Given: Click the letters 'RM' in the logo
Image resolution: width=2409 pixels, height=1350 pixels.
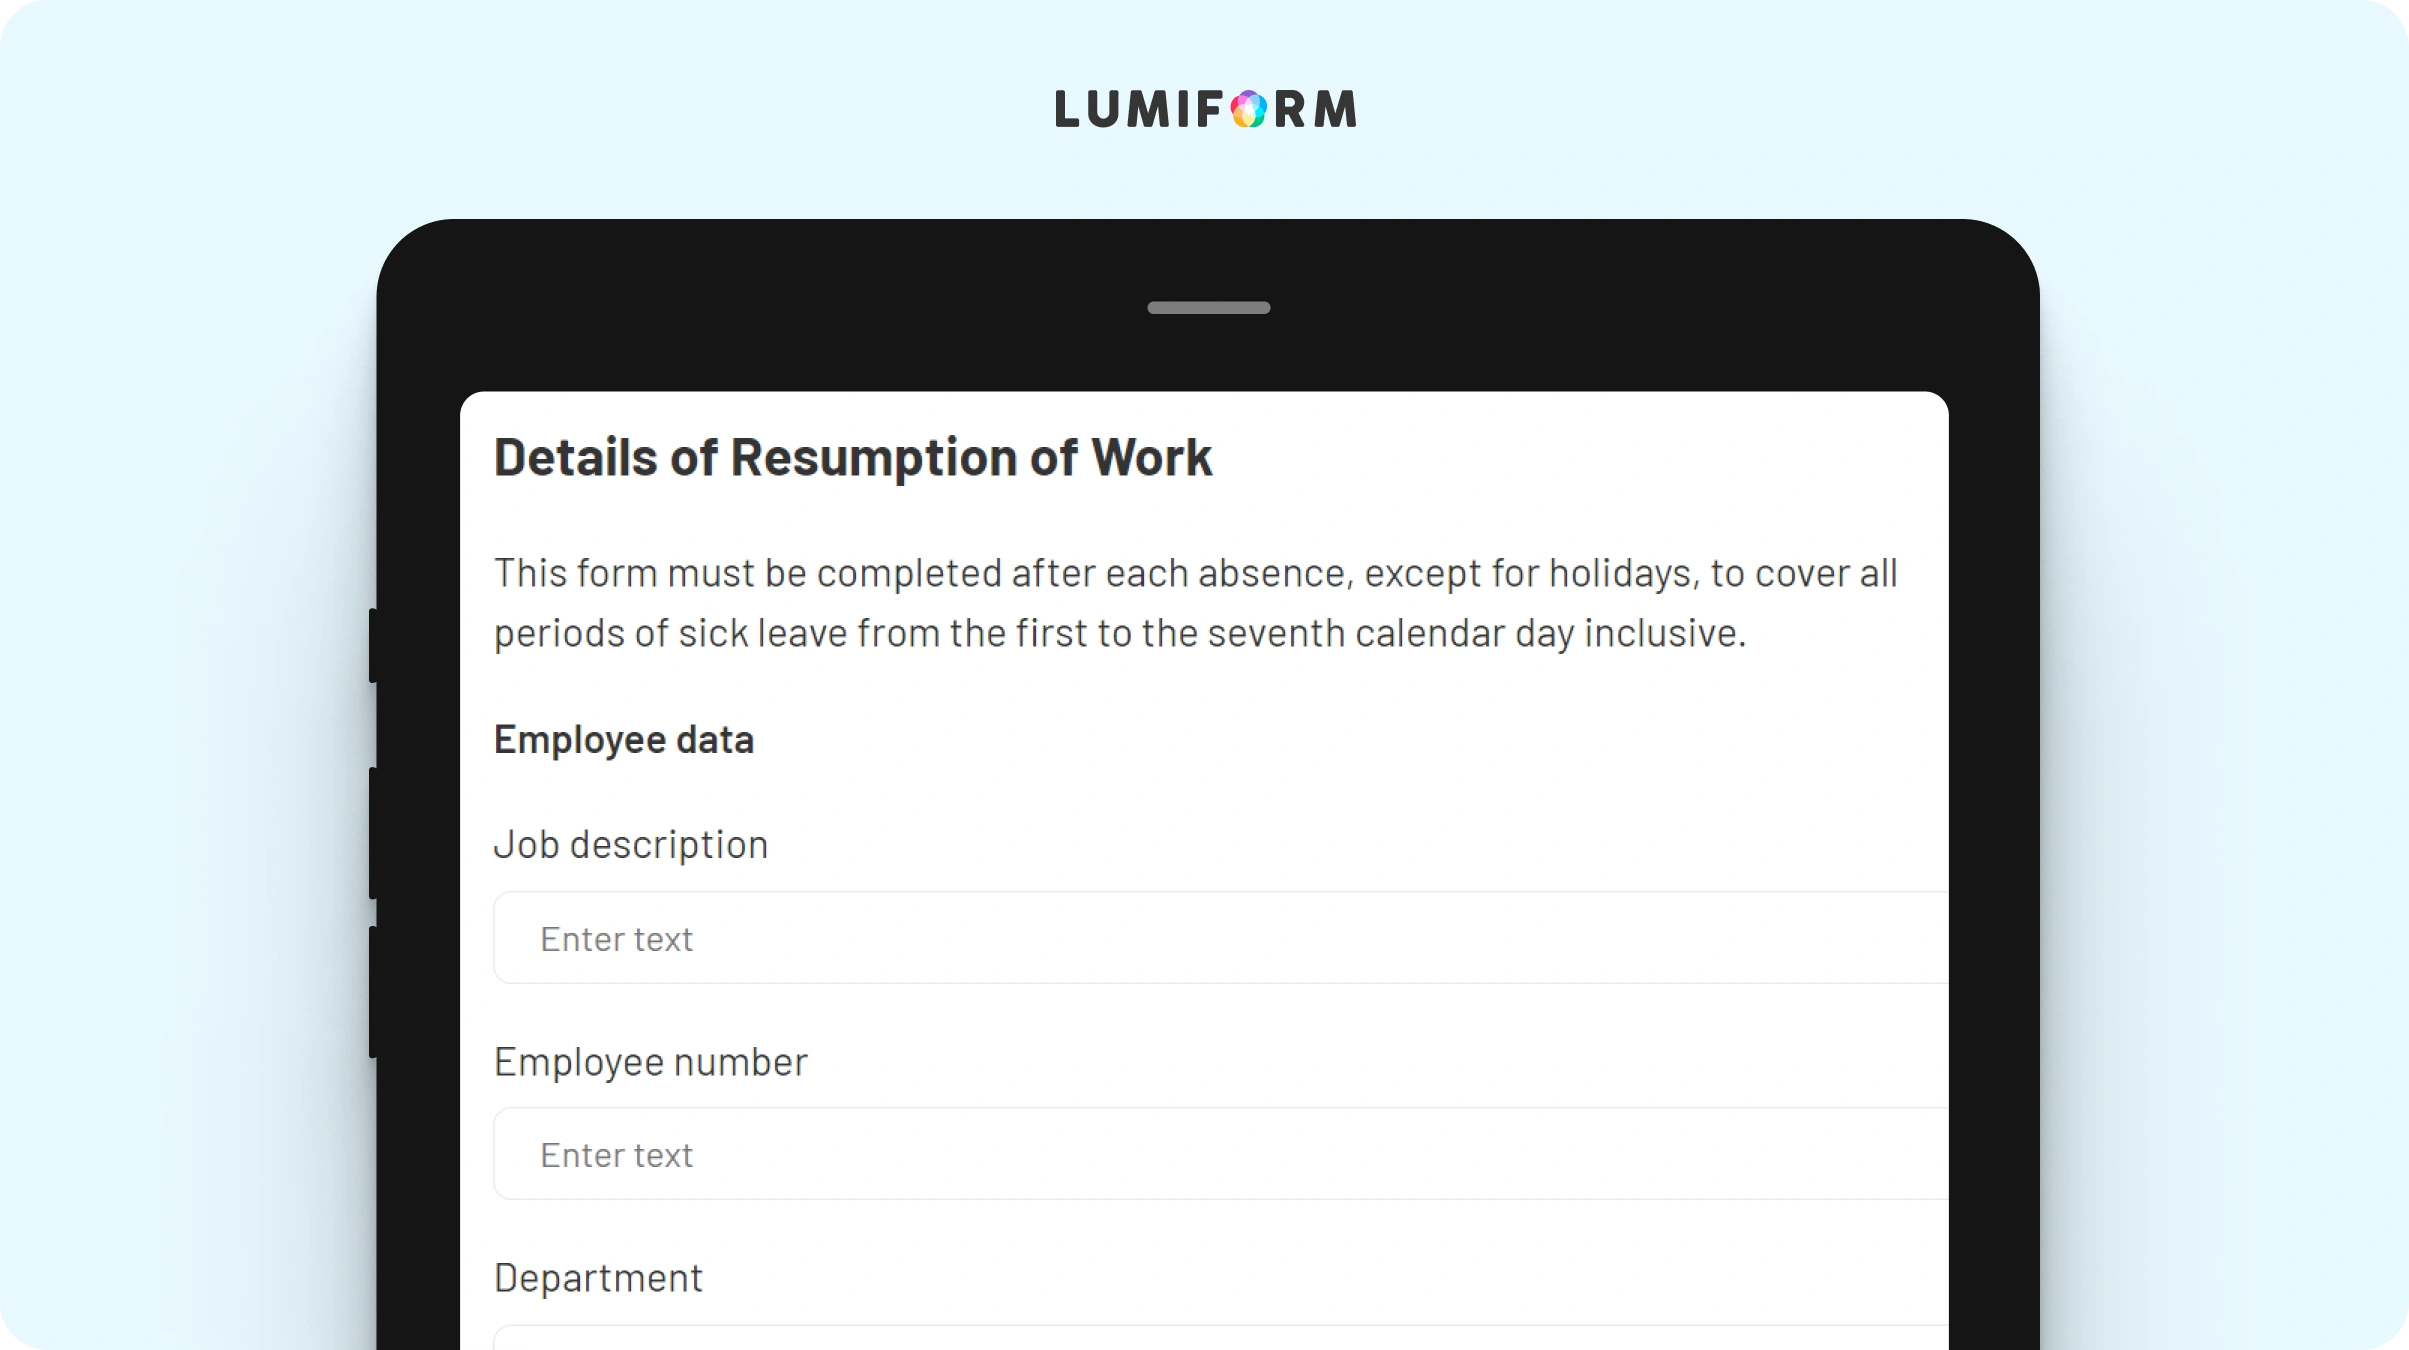Looking at the screenshot, I should click(1315, 109).
